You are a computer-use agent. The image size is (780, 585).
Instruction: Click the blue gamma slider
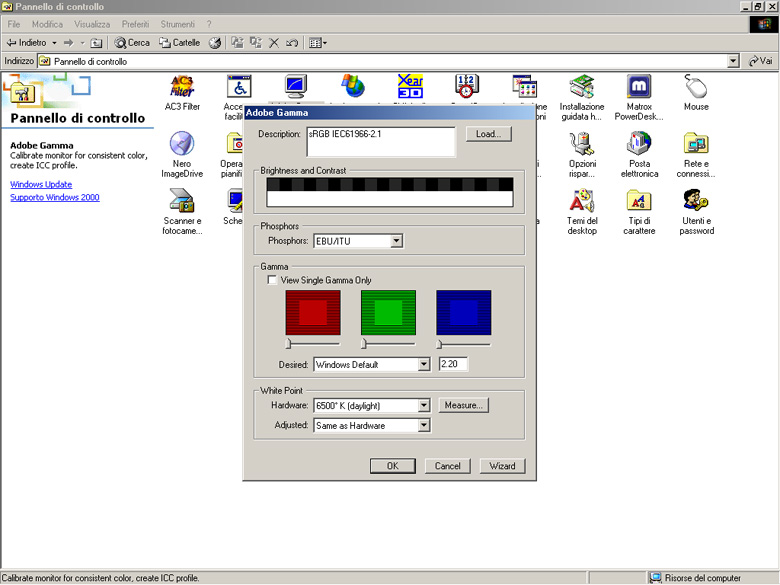pyautogui.click(x=464, y=344)
